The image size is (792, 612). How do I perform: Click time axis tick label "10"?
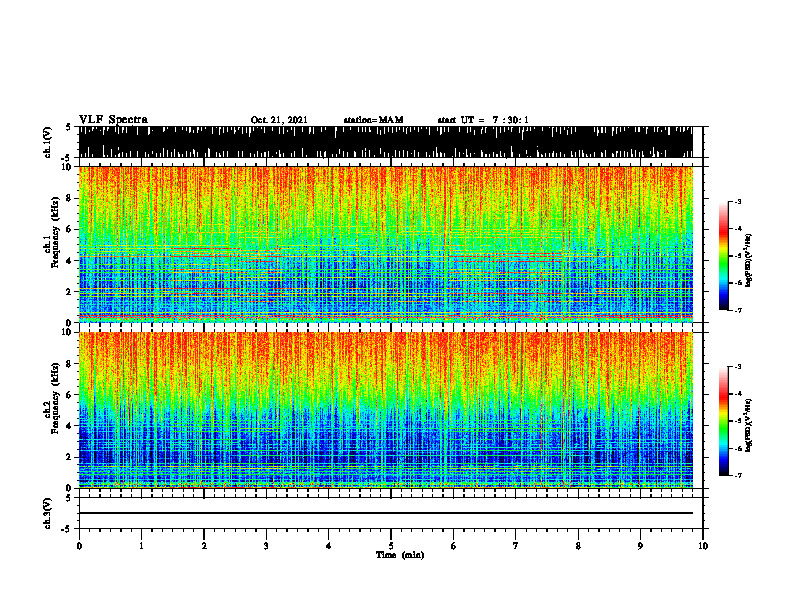click(x=703, y=546)
